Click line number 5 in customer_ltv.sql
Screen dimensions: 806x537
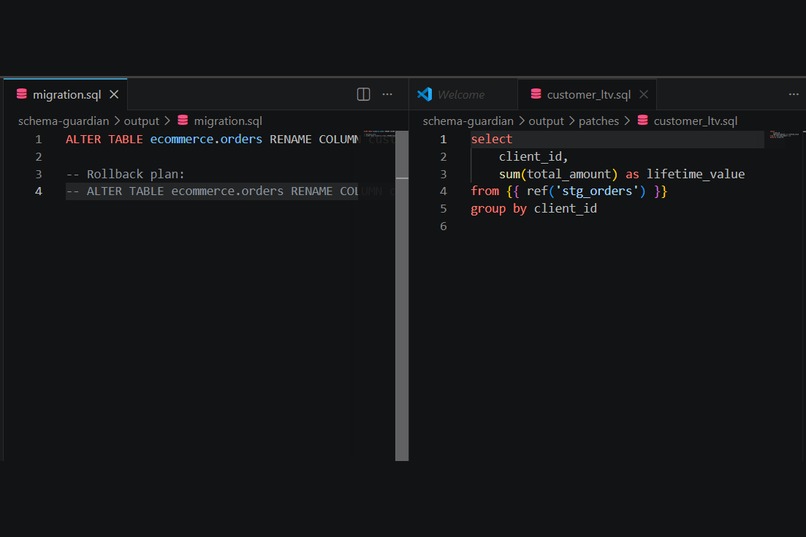point(443,209)
